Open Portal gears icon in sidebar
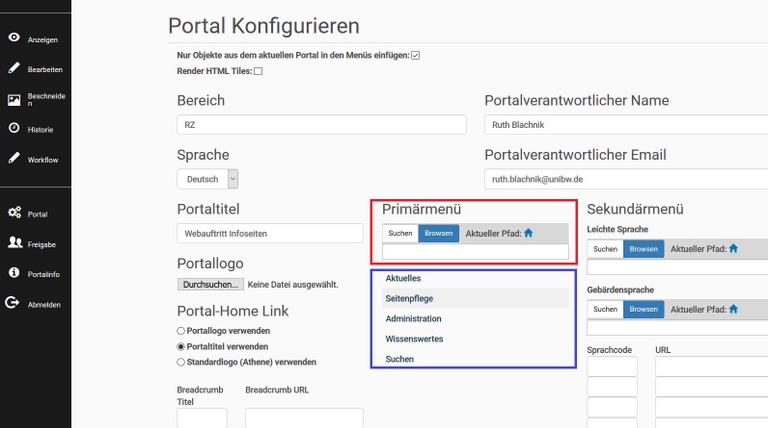This screenshot has width=768, height=428. click(15, 213)
